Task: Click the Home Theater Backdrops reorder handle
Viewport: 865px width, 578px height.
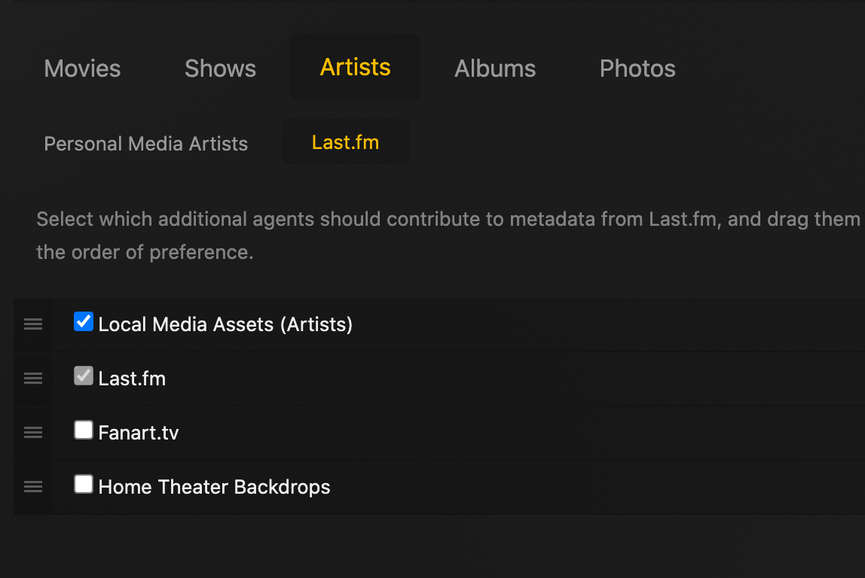Action: [x=33, y=487]
